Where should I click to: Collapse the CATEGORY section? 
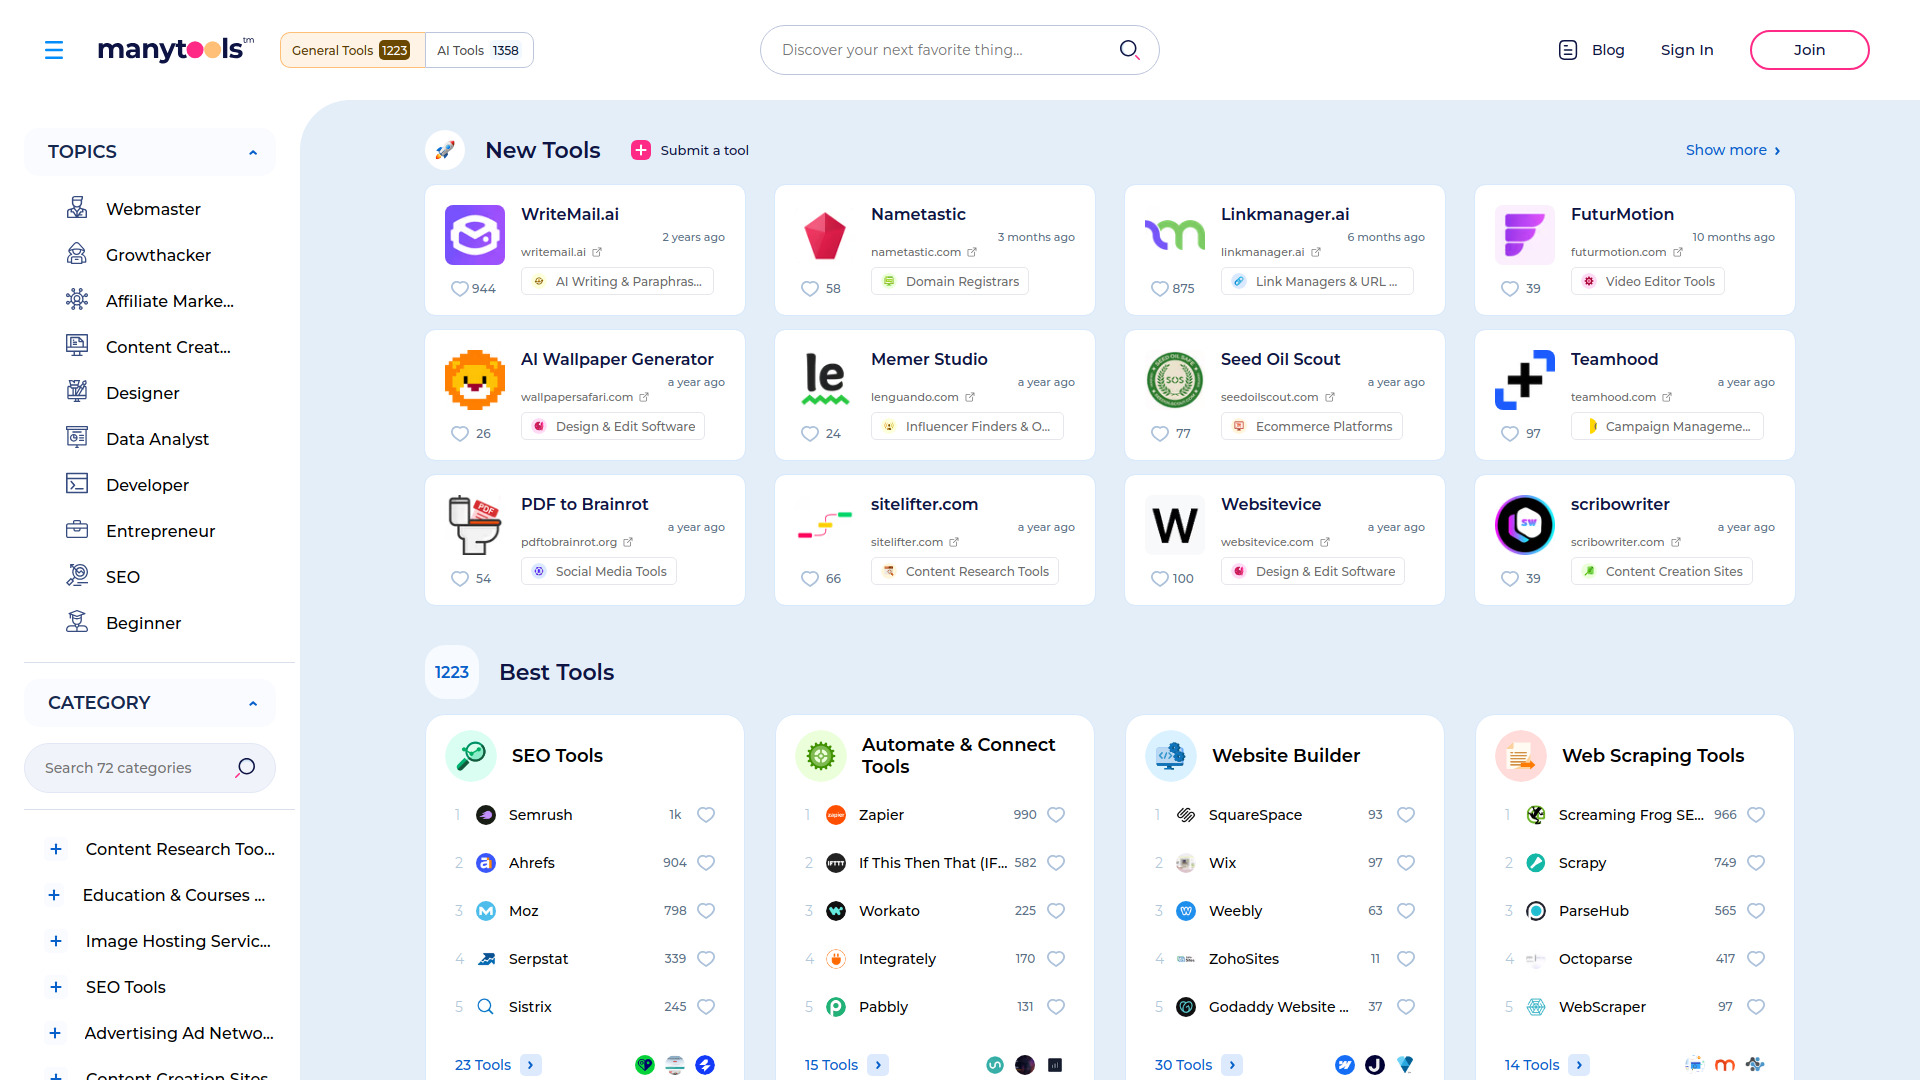point(252,703)
